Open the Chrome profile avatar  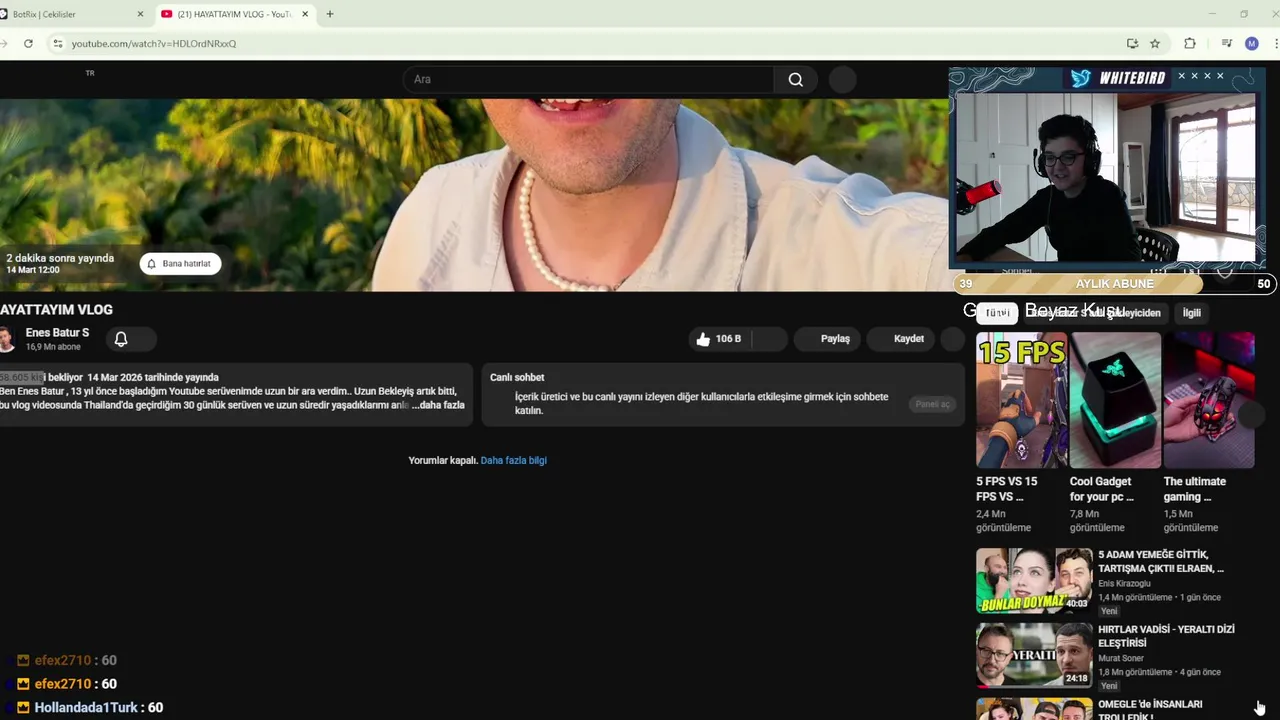pos(1251,44)
